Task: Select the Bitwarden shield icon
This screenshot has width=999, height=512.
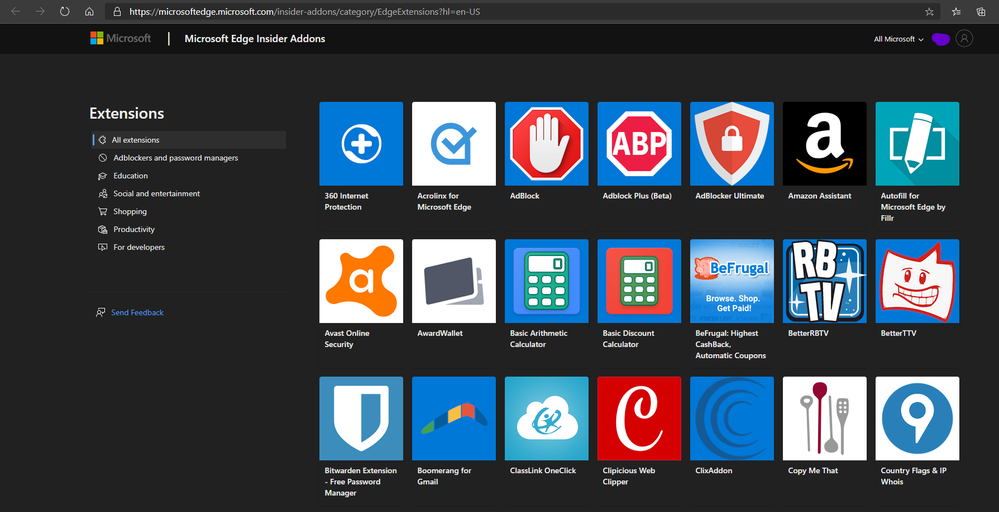Action: pos(361,418)
